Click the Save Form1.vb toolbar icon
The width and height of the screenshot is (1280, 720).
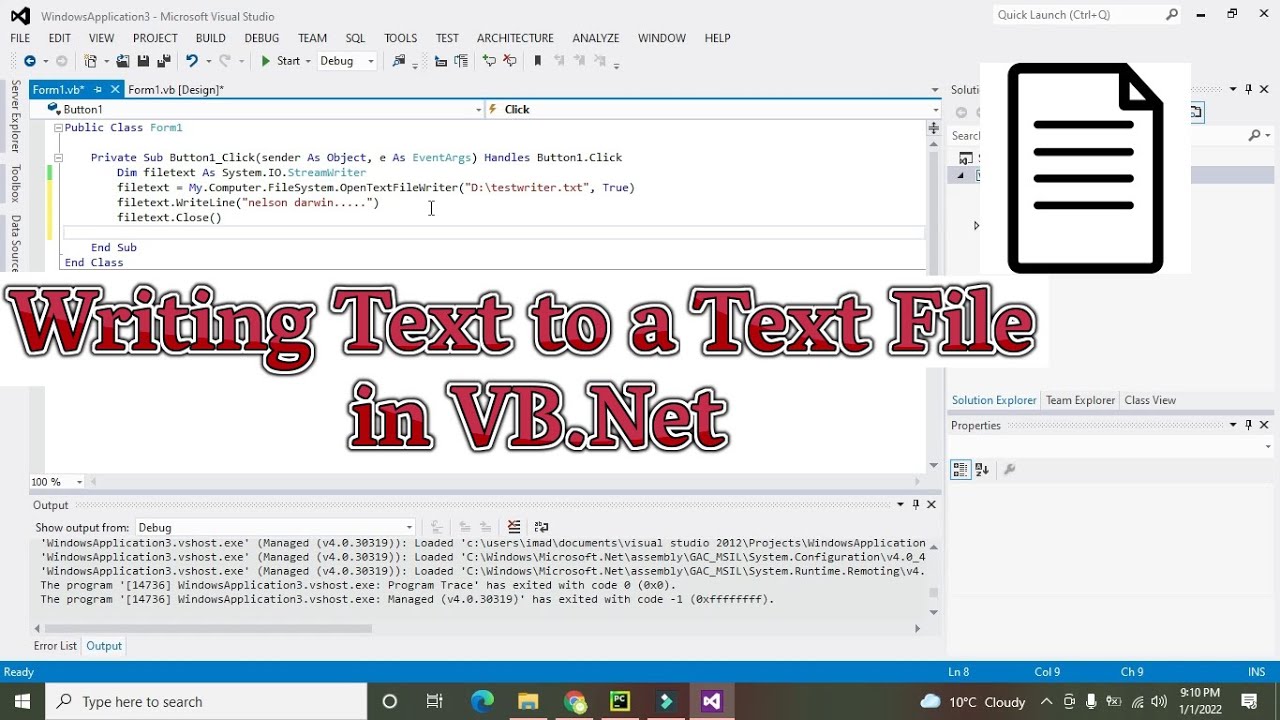point(143,61)
